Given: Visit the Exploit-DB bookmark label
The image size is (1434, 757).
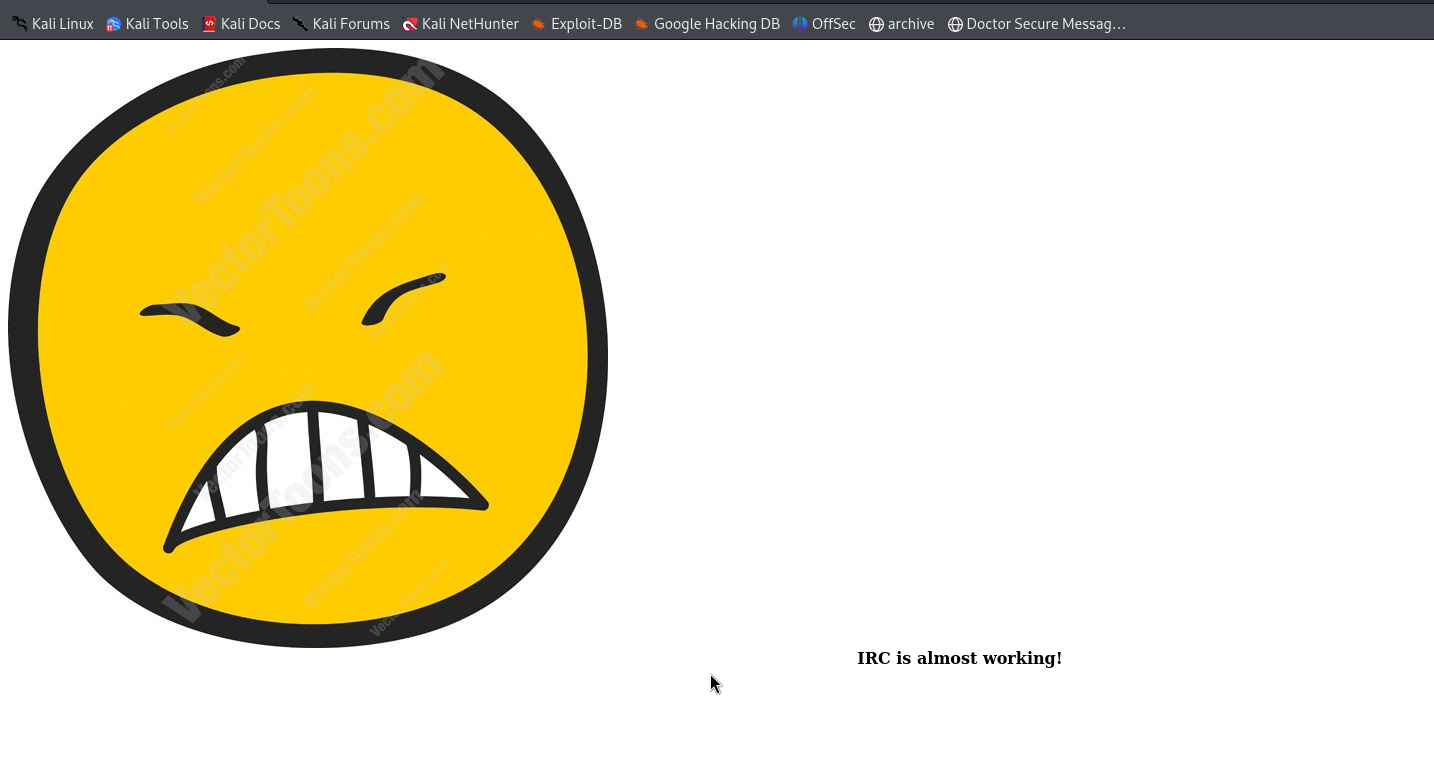Looking at the screenshot, I should pyautogui.click(x=586, y=24).
